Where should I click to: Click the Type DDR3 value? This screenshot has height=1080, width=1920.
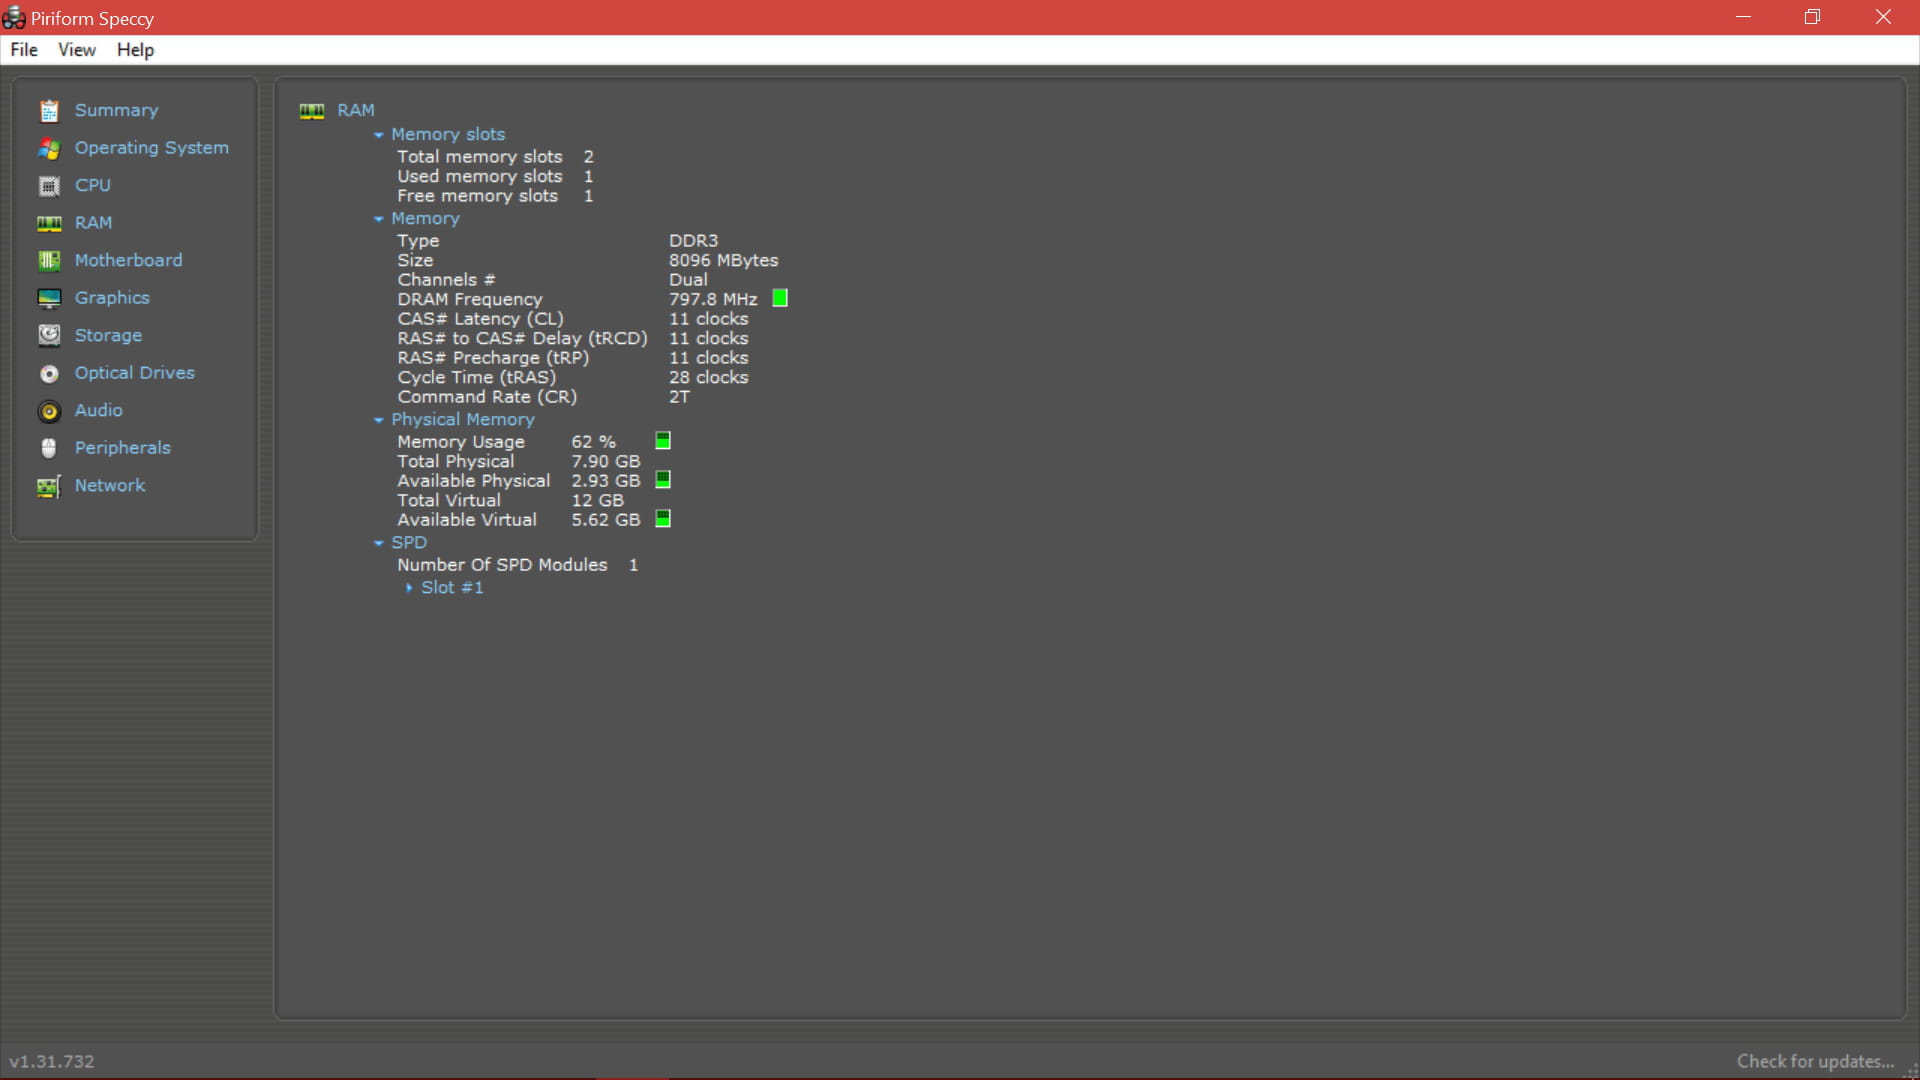point(694,241)
